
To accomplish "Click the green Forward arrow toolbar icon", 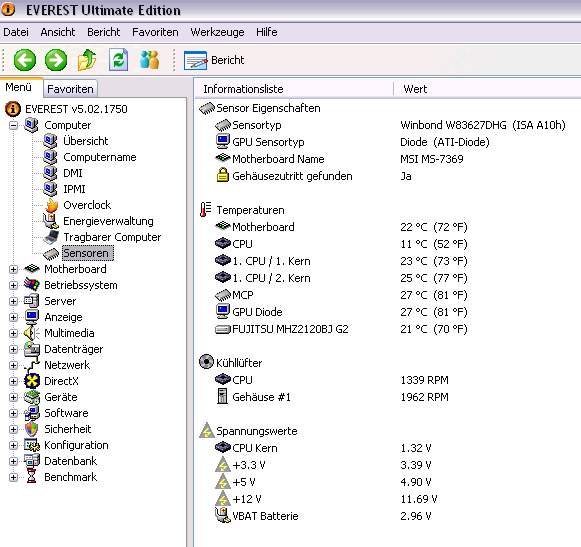I will [x=56, y=60].
